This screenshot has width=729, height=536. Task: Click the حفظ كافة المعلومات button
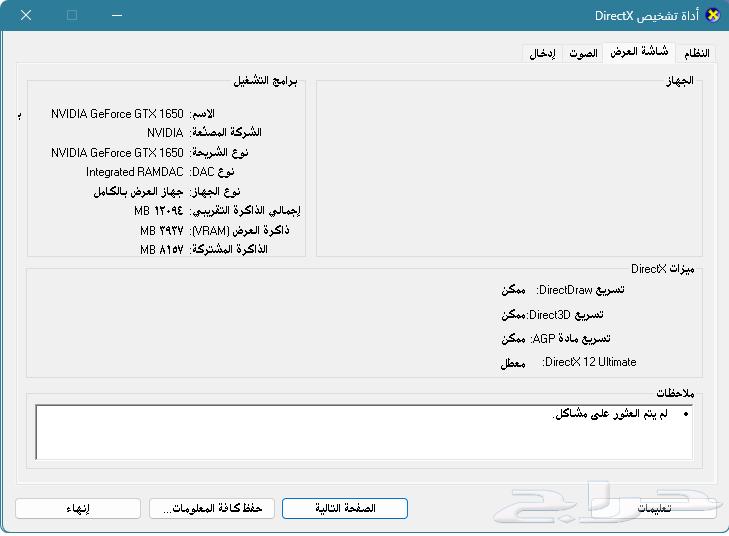[212, 508]
